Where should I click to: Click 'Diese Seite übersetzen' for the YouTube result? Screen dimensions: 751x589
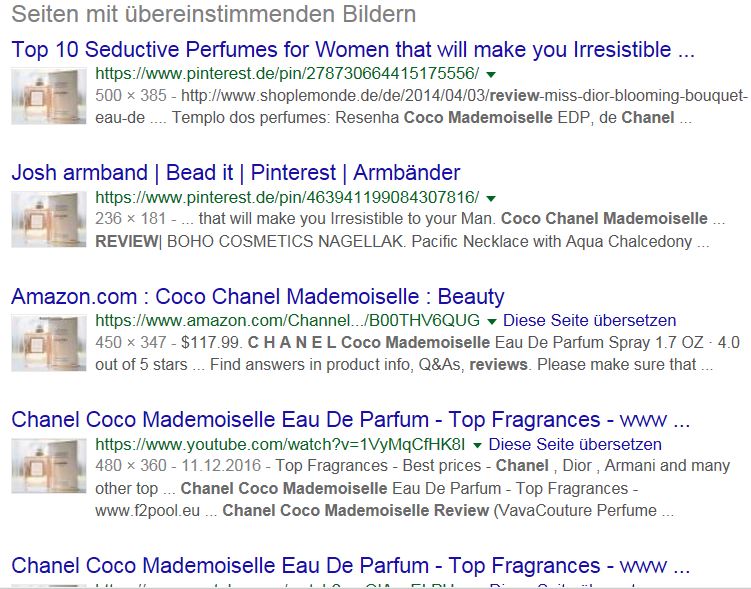[x=575, y=444]
